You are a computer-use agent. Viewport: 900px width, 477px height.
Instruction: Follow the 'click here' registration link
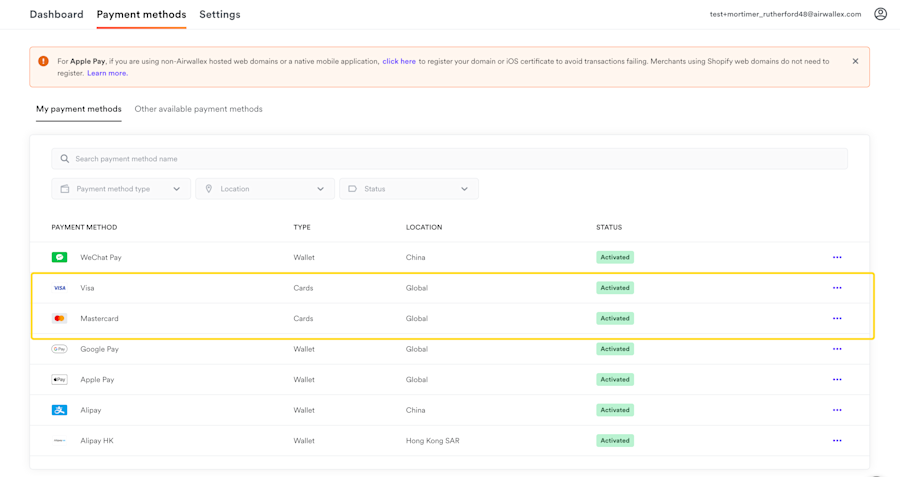click(399, 61)
